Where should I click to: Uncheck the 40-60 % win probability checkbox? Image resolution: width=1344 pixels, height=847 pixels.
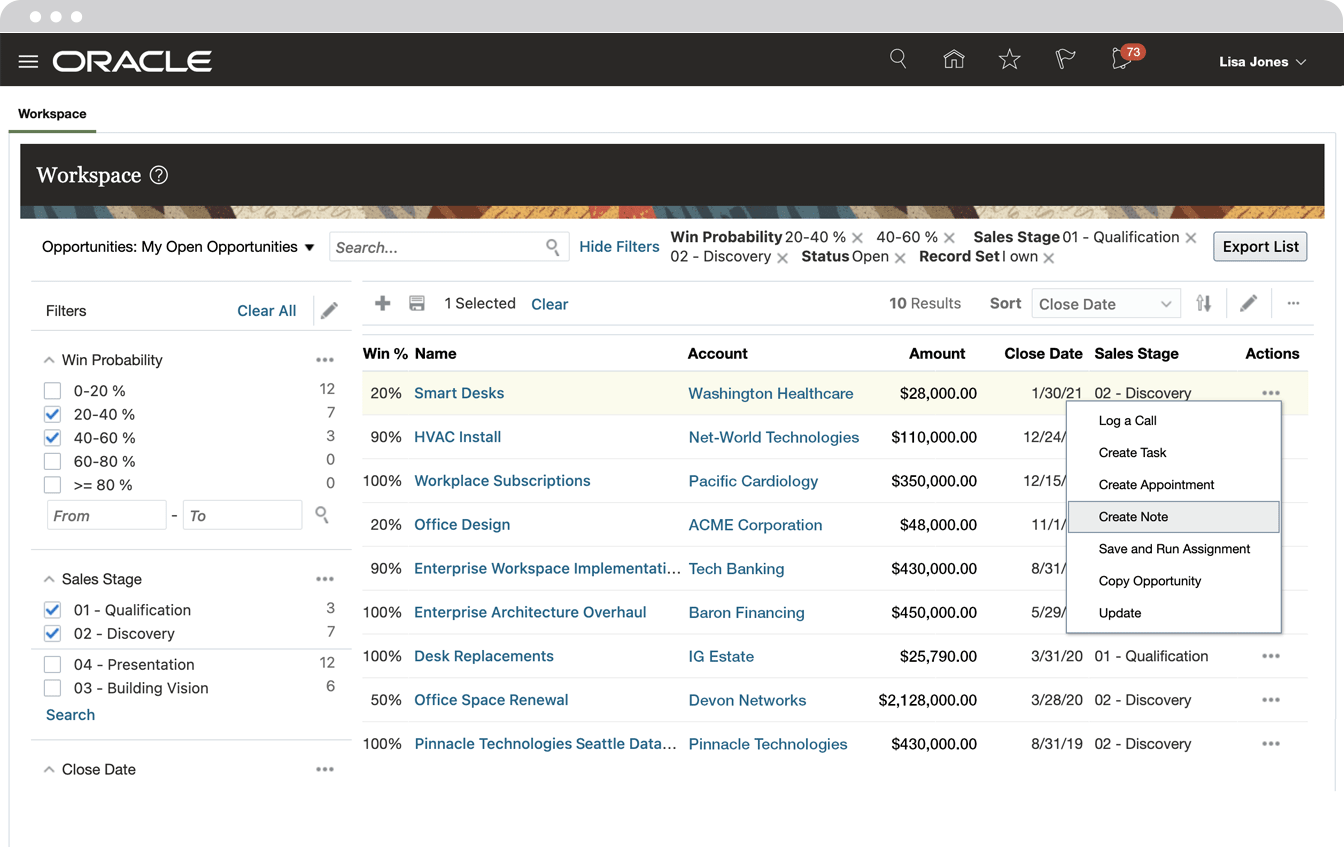(53, 438)
